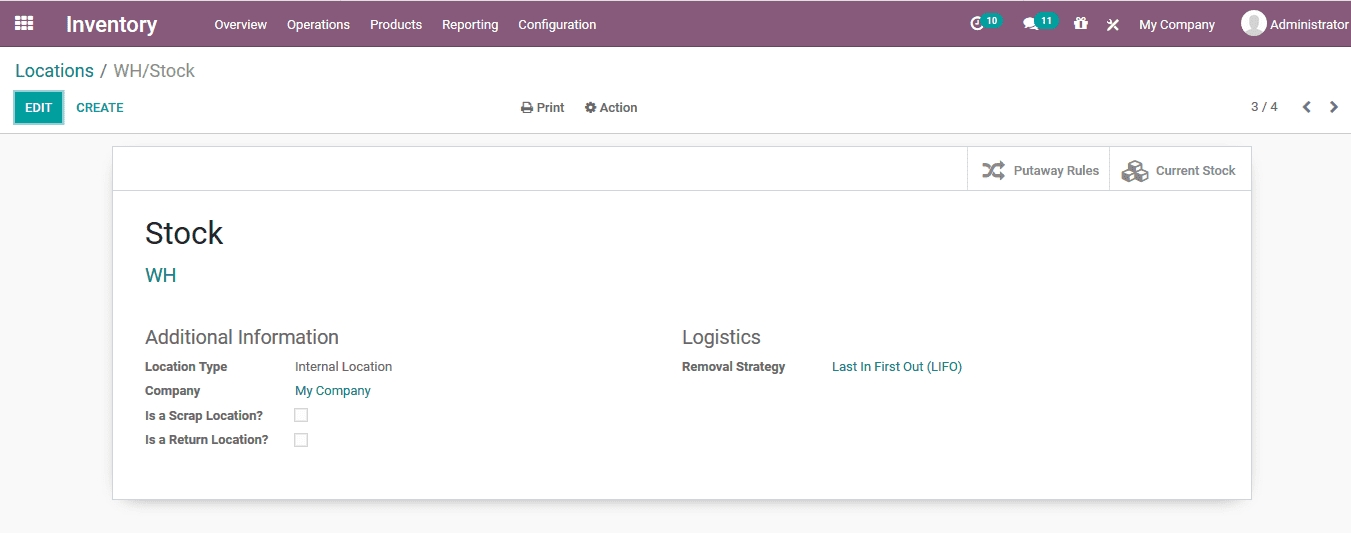The width and height of the screenshot is (1351, 533).
Task: Expand the Print dropdown
Action: click(x=543, y=108)
